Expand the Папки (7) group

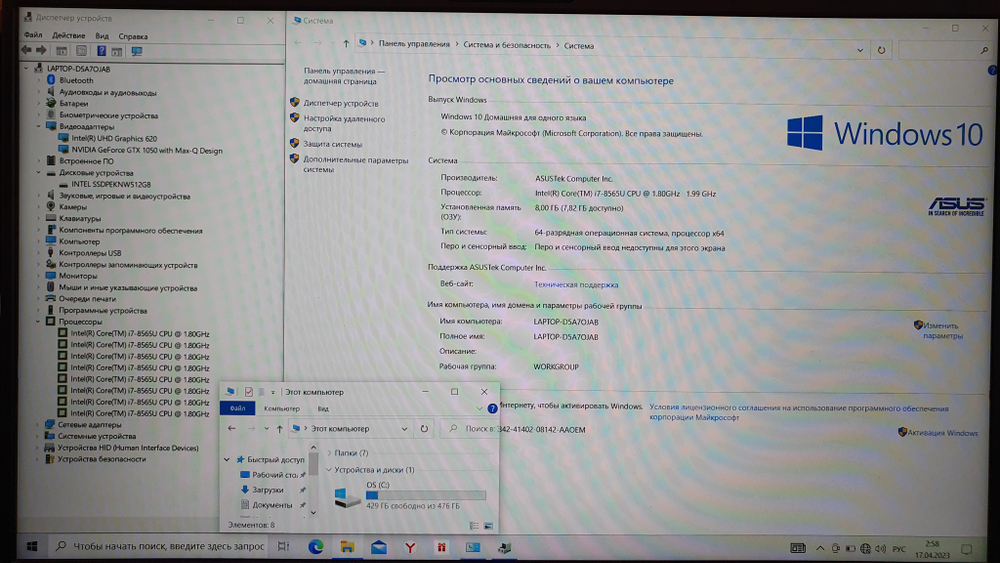(329, 453)
